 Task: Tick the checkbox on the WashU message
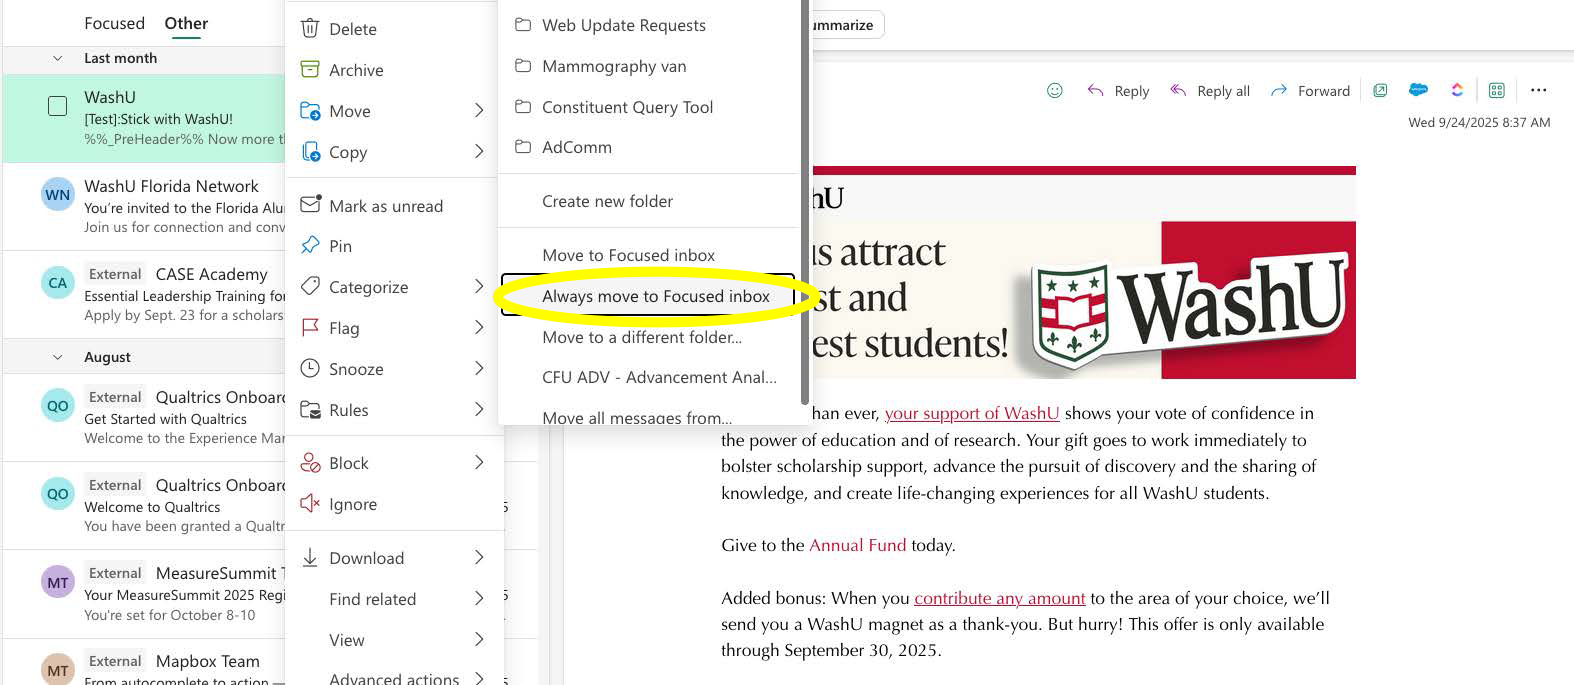(x=58, y=105)
